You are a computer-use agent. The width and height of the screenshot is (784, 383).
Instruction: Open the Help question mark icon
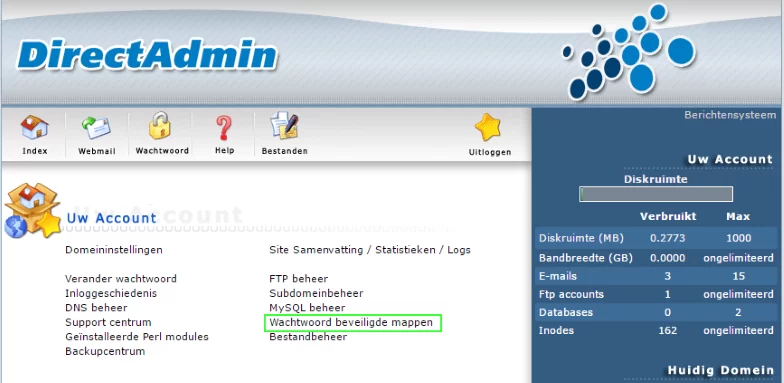click(x=224, y=128)
